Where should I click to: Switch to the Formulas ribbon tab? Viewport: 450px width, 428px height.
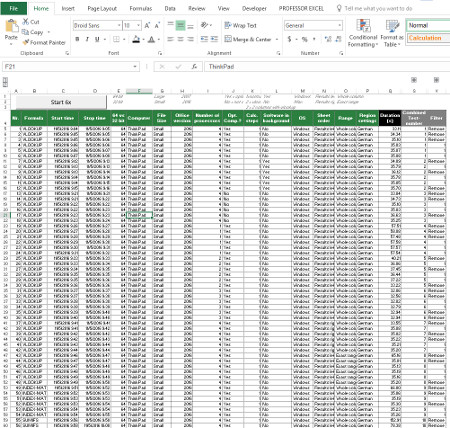coord(141,8)
